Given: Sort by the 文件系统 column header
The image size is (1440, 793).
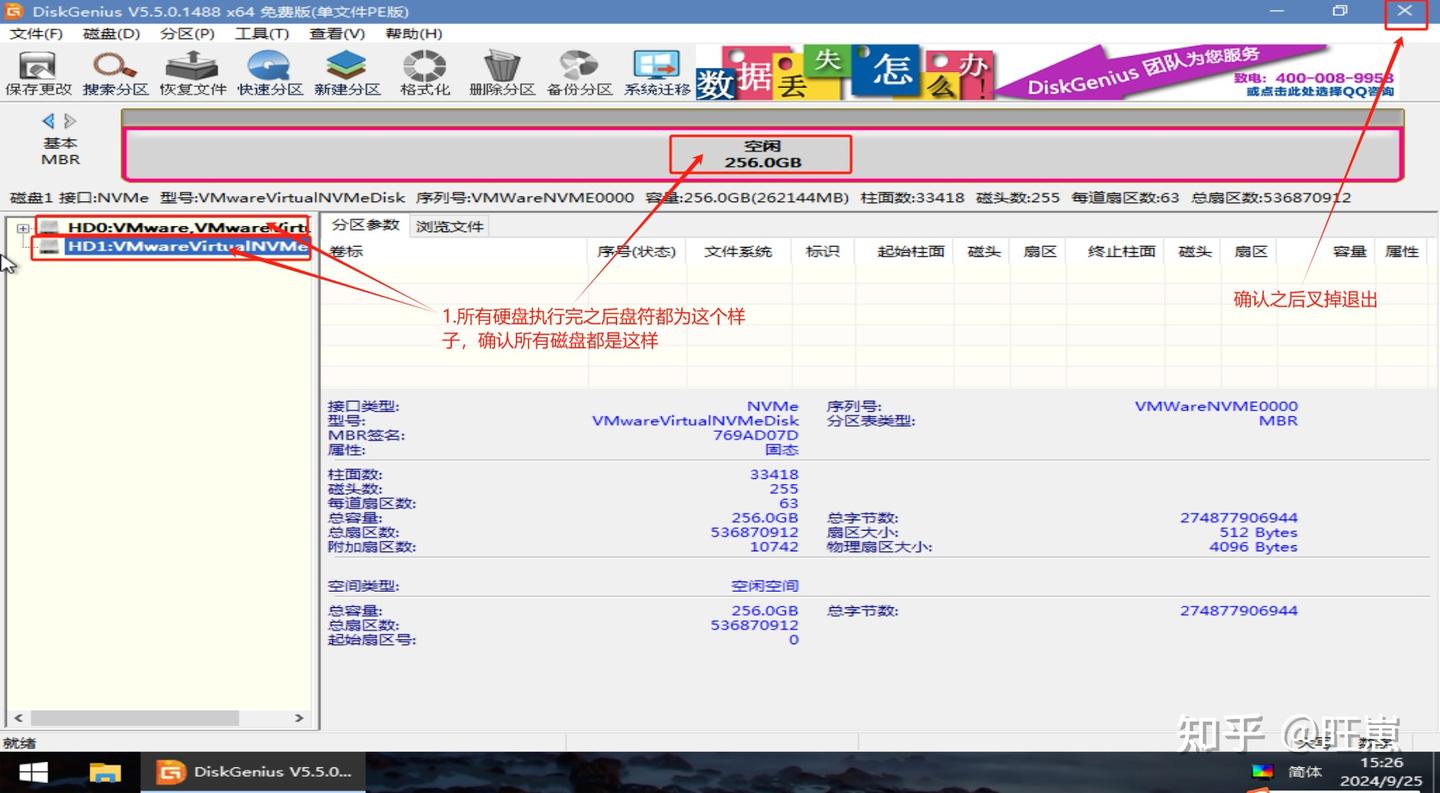Looking at the screenshot, I should pyautogui.click(x=738, y=252).
